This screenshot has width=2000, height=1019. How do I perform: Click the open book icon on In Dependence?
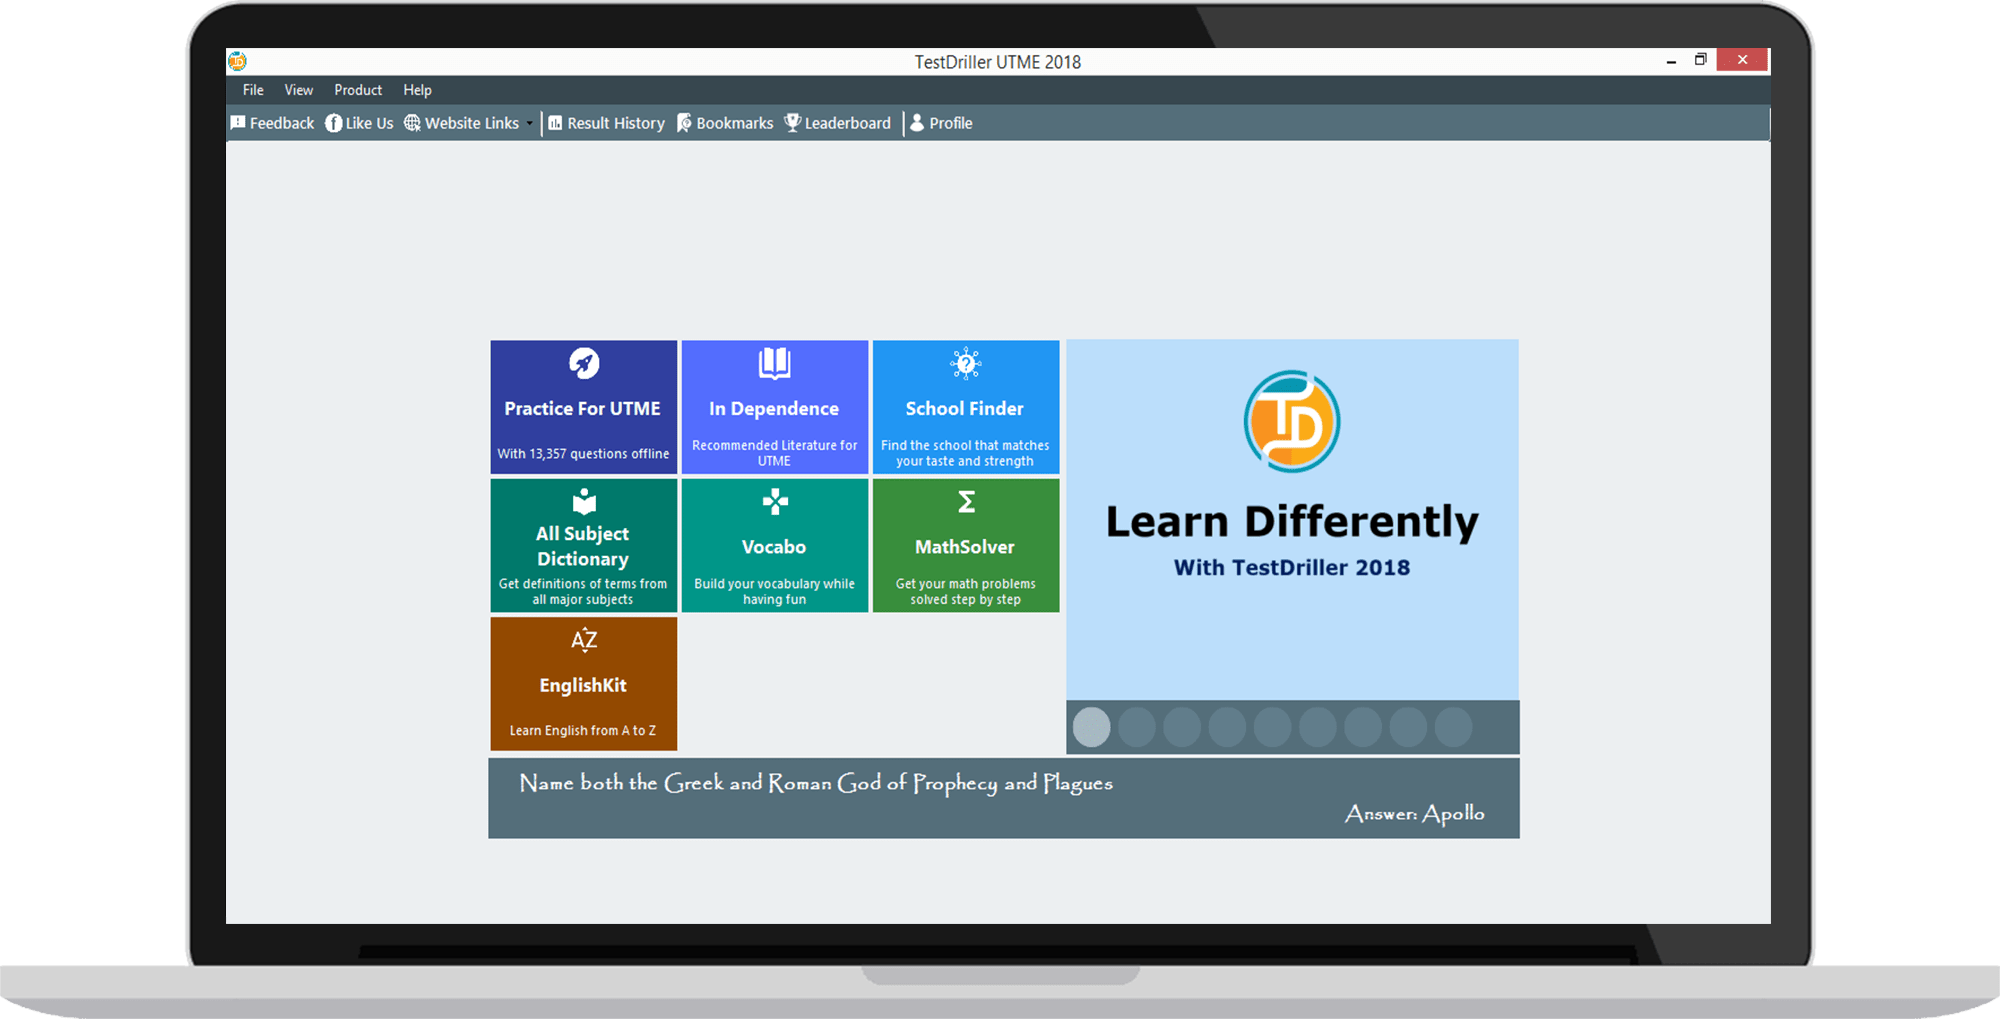pyautogui.click(x=774, y=363)
